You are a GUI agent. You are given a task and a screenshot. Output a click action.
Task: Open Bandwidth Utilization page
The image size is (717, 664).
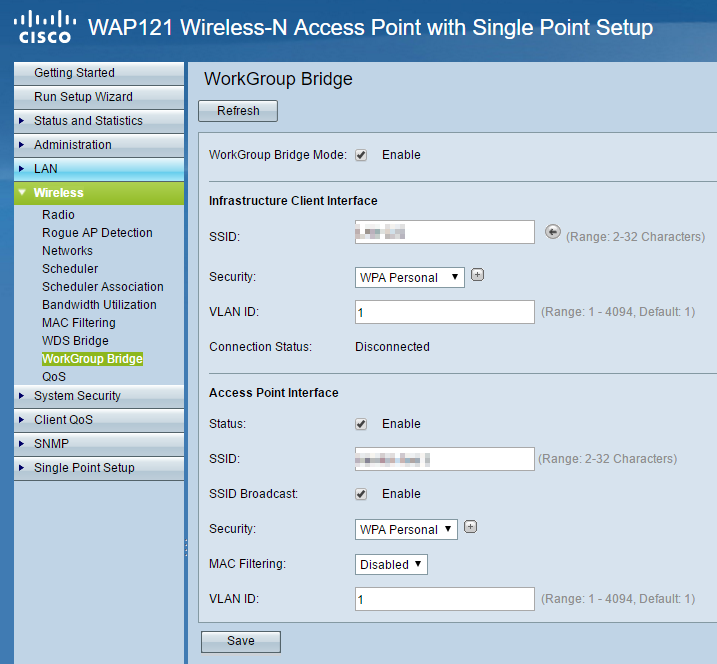pyautogui.click(x=99, y=305)
